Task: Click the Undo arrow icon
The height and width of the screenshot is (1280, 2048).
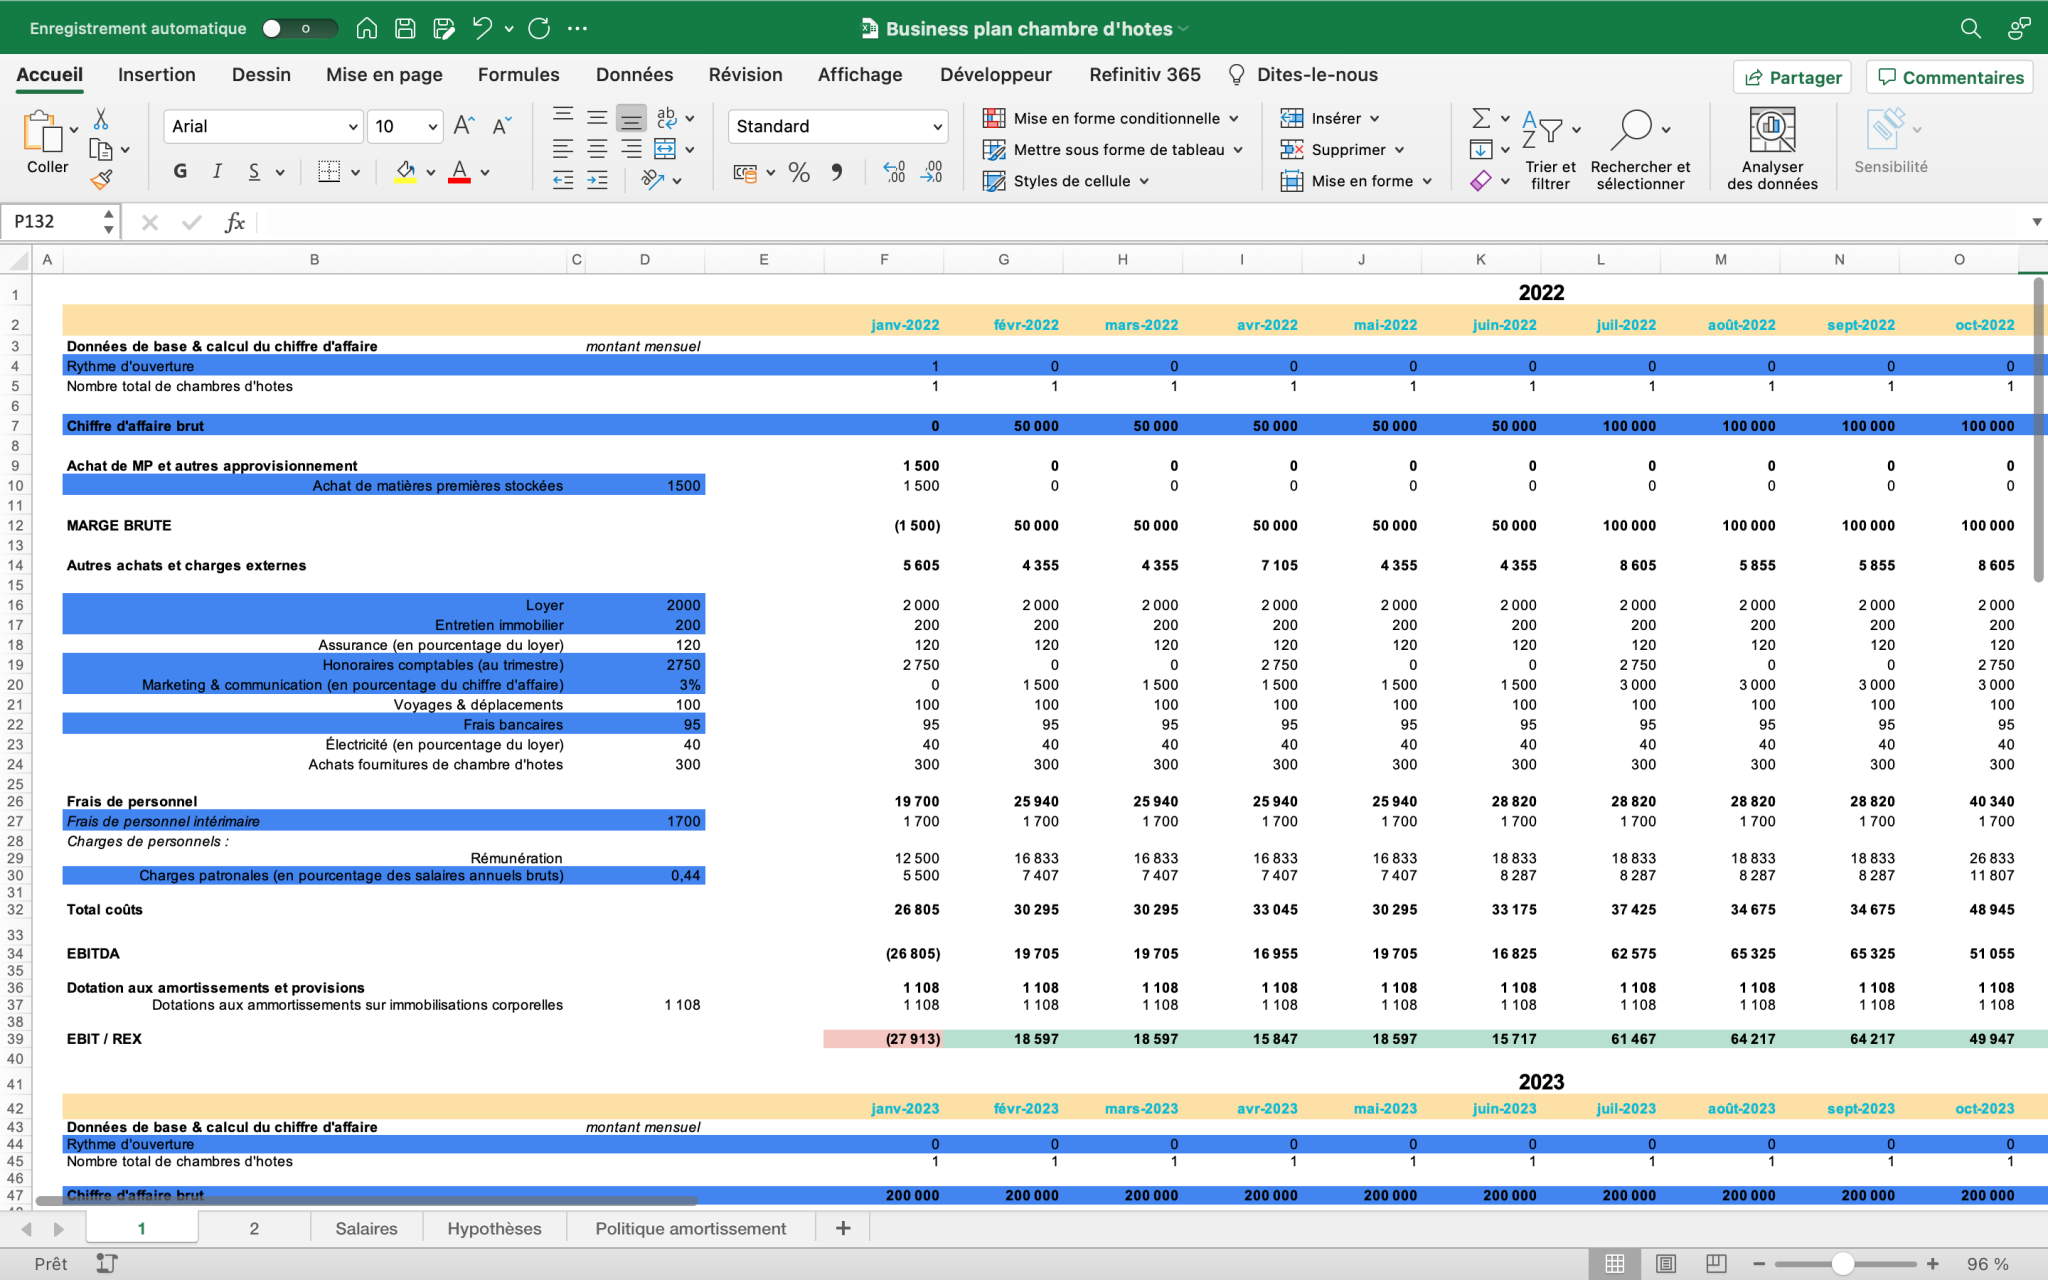Action: pos(482,28)
